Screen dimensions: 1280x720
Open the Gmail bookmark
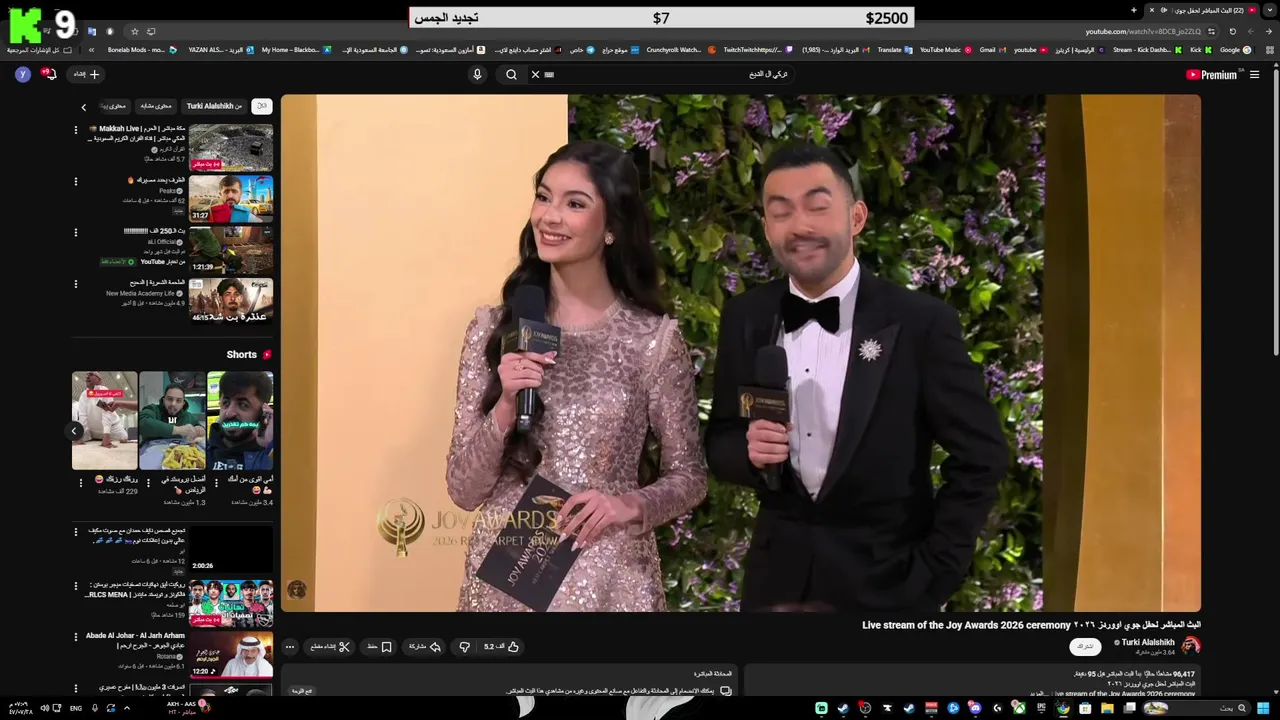[992, 49]
